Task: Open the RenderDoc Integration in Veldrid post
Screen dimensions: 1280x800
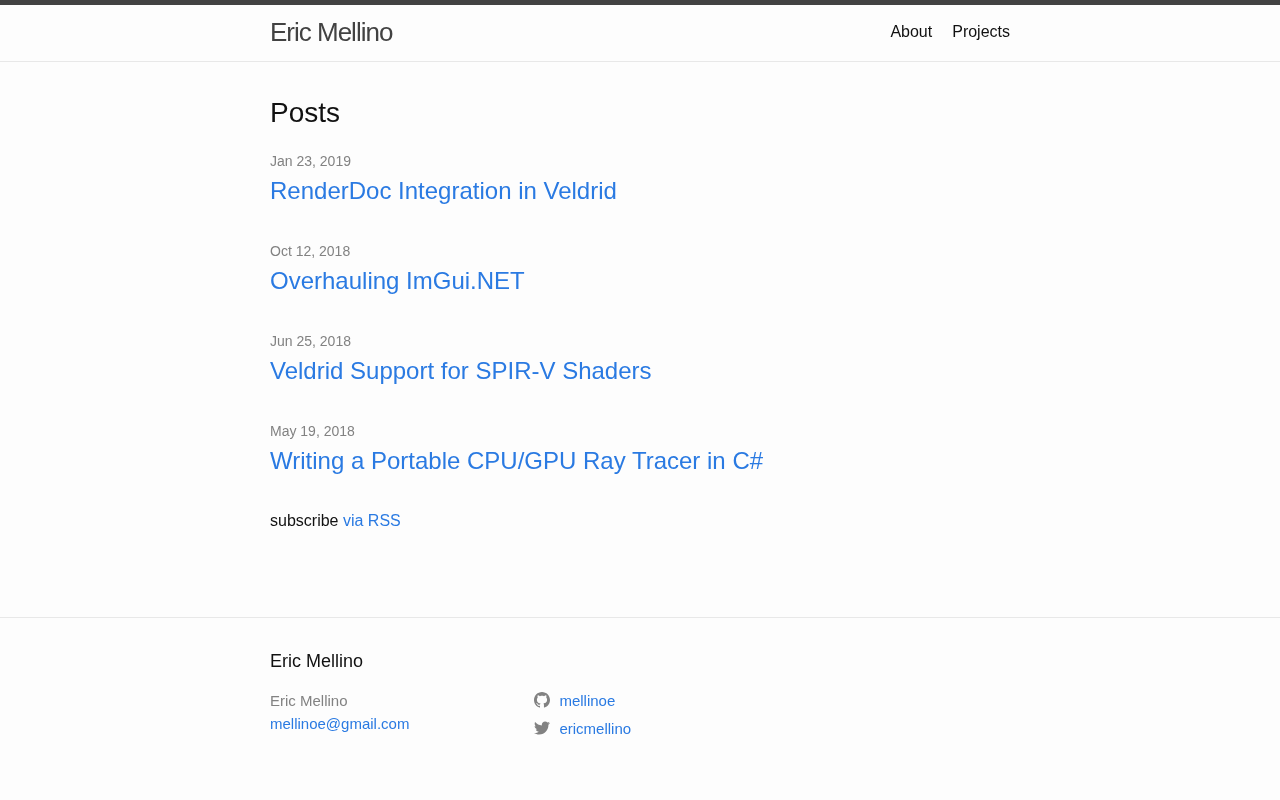Action: [443, 191]
